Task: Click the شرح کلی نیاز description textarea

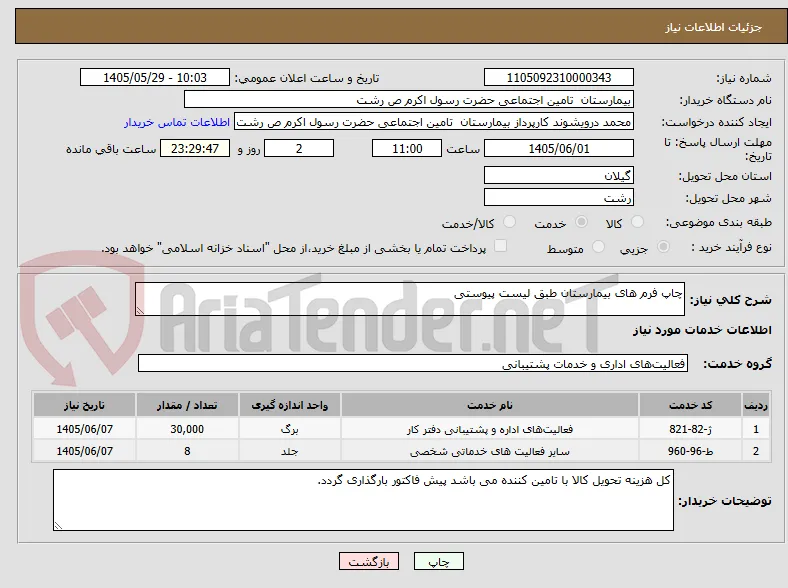Action: [x=410, y=299]
